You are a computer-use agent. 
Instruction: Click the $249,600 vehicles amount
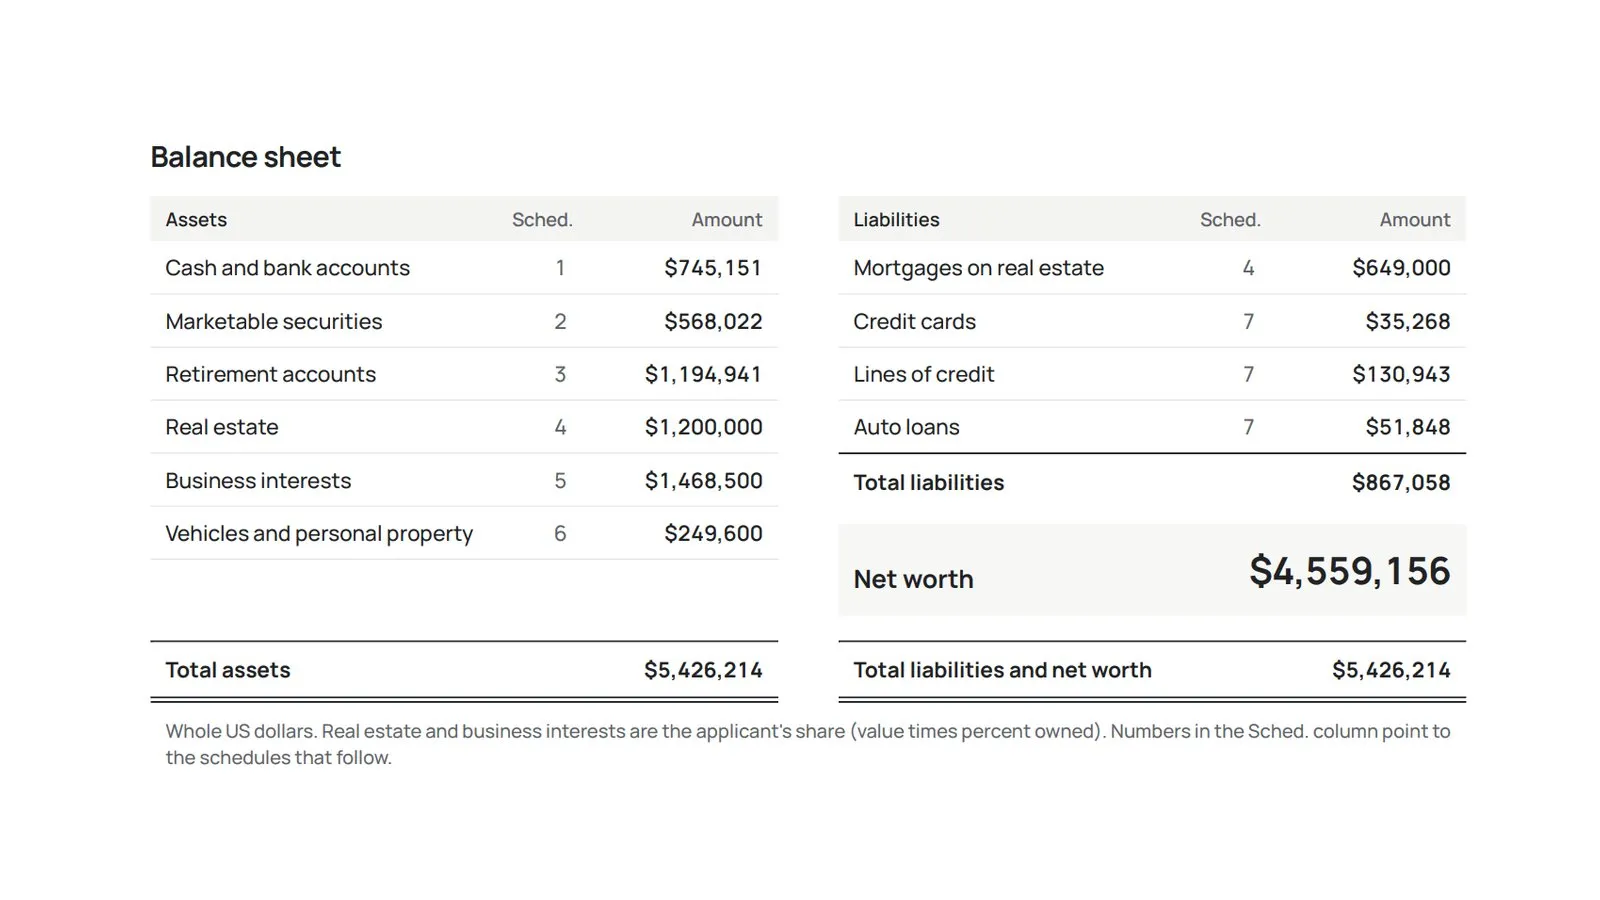(x=713, y=534)
